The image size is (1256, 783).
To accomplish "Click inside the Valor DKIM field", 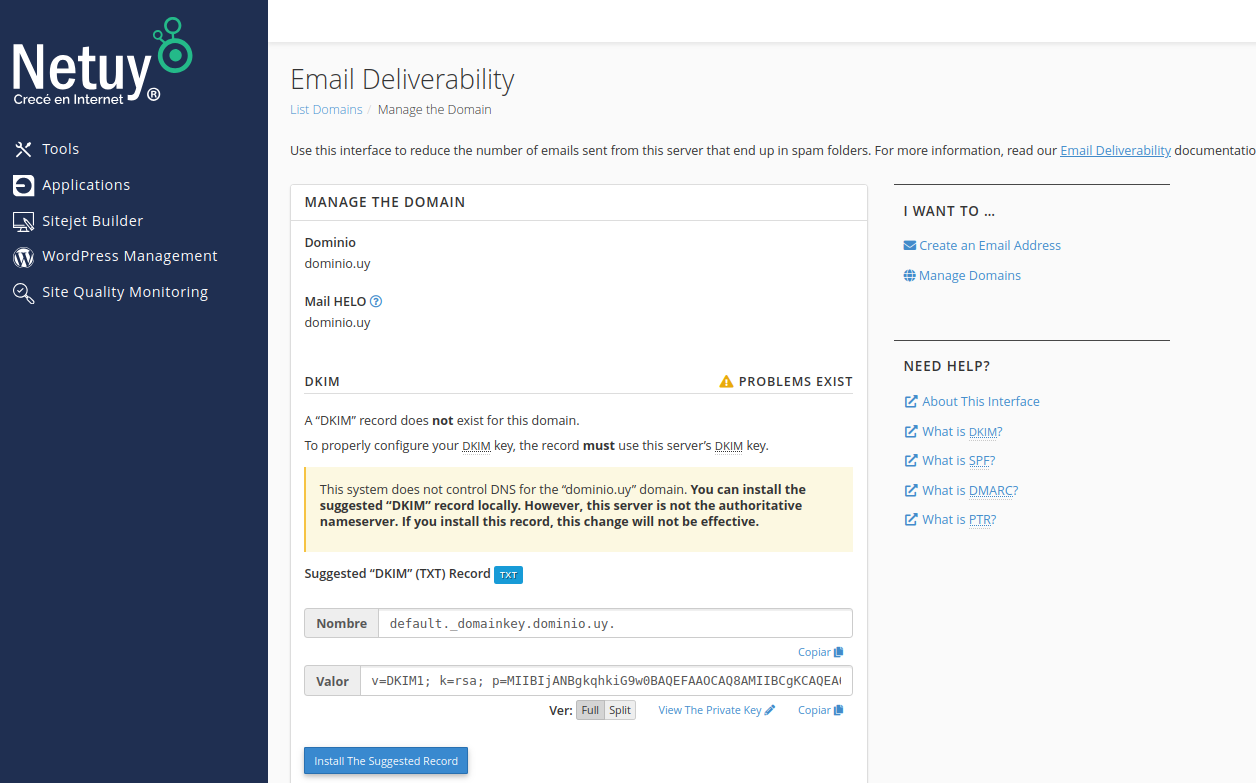I will (x=605, y=681).
